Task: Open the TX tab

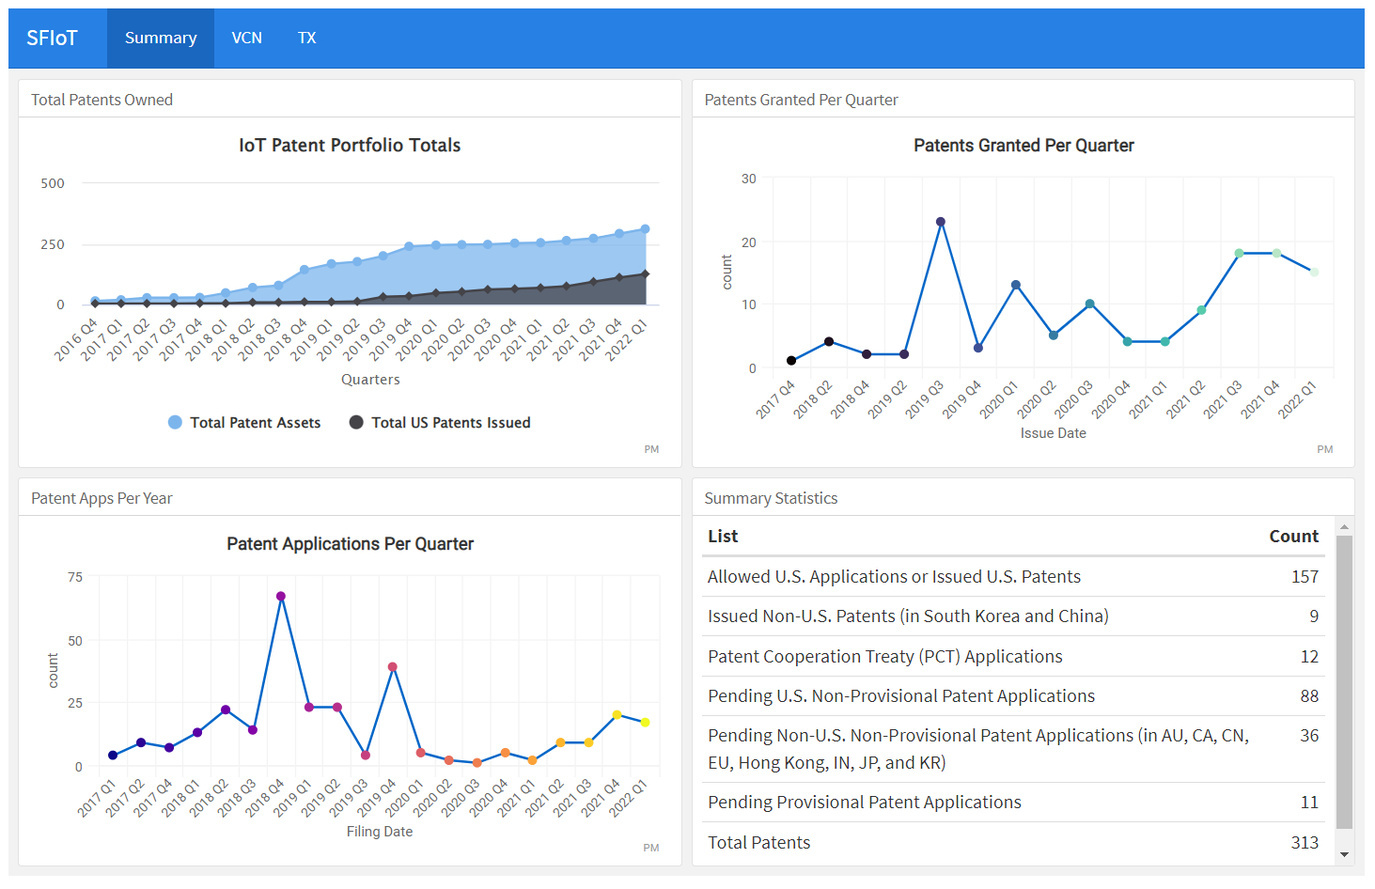Action: [307, 38]
